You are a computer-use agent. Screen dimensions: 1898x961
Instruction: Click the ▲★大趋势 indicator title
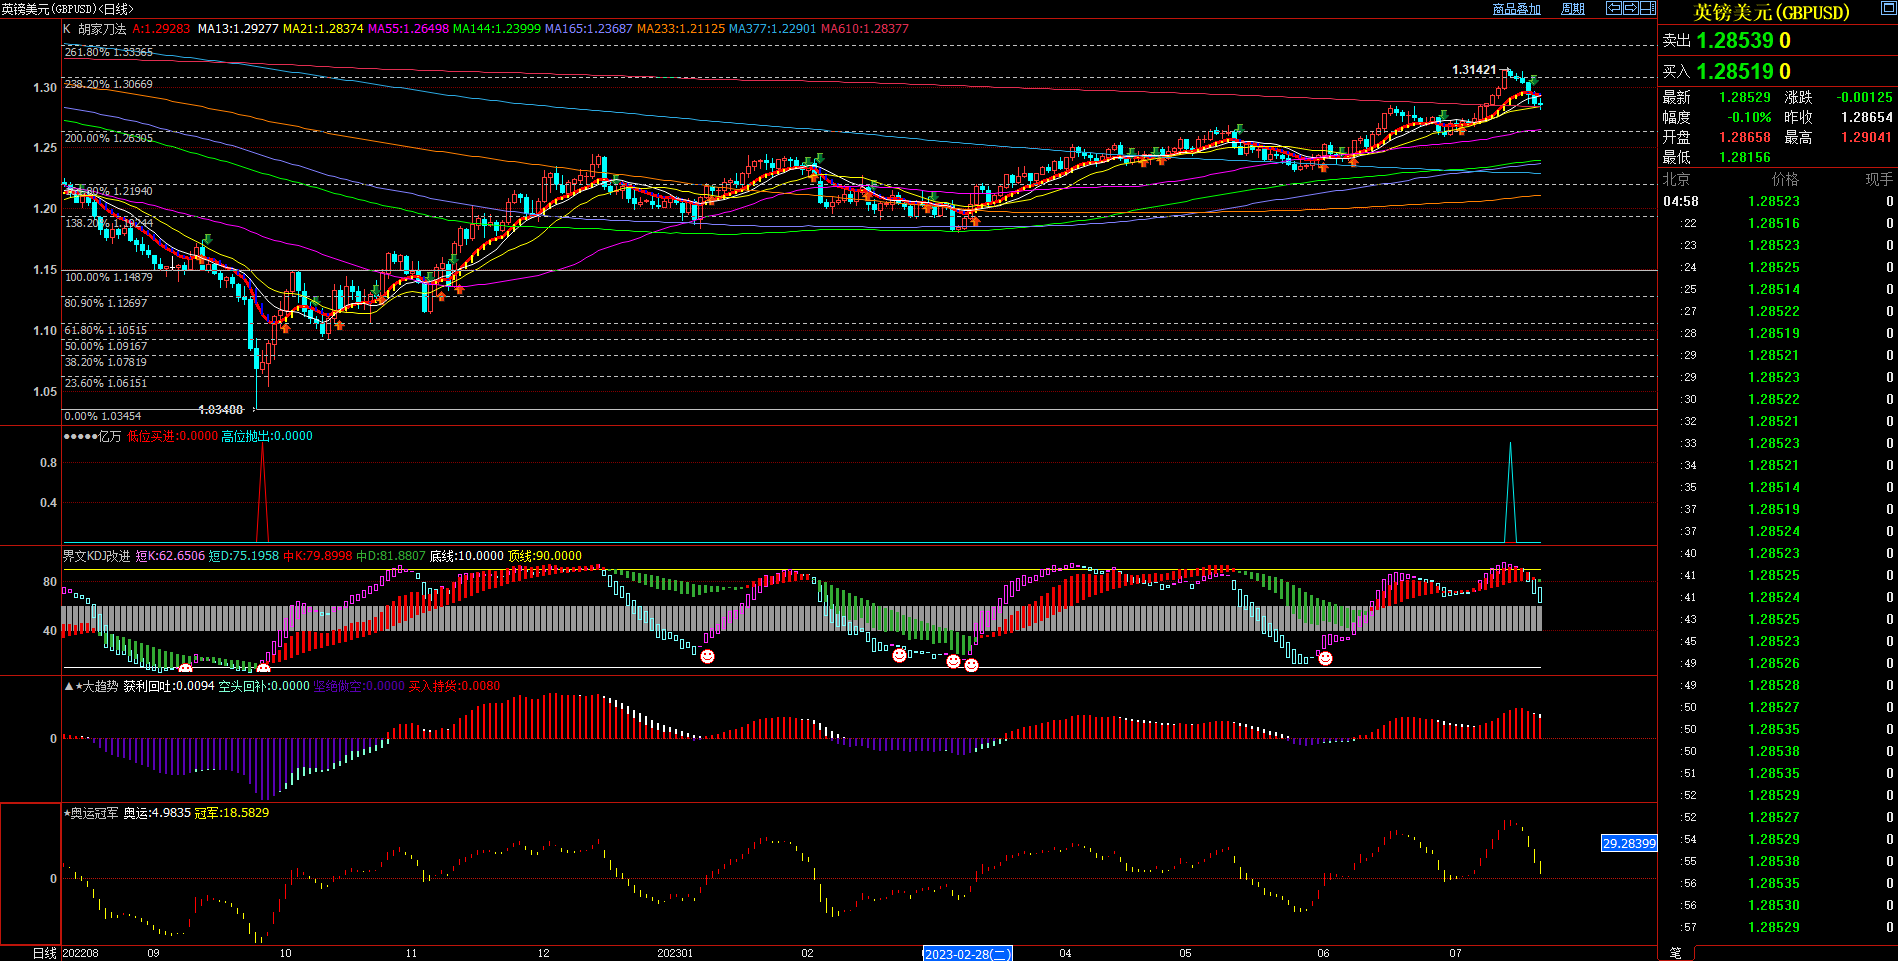pyautogui.click(x=91, y=686)
